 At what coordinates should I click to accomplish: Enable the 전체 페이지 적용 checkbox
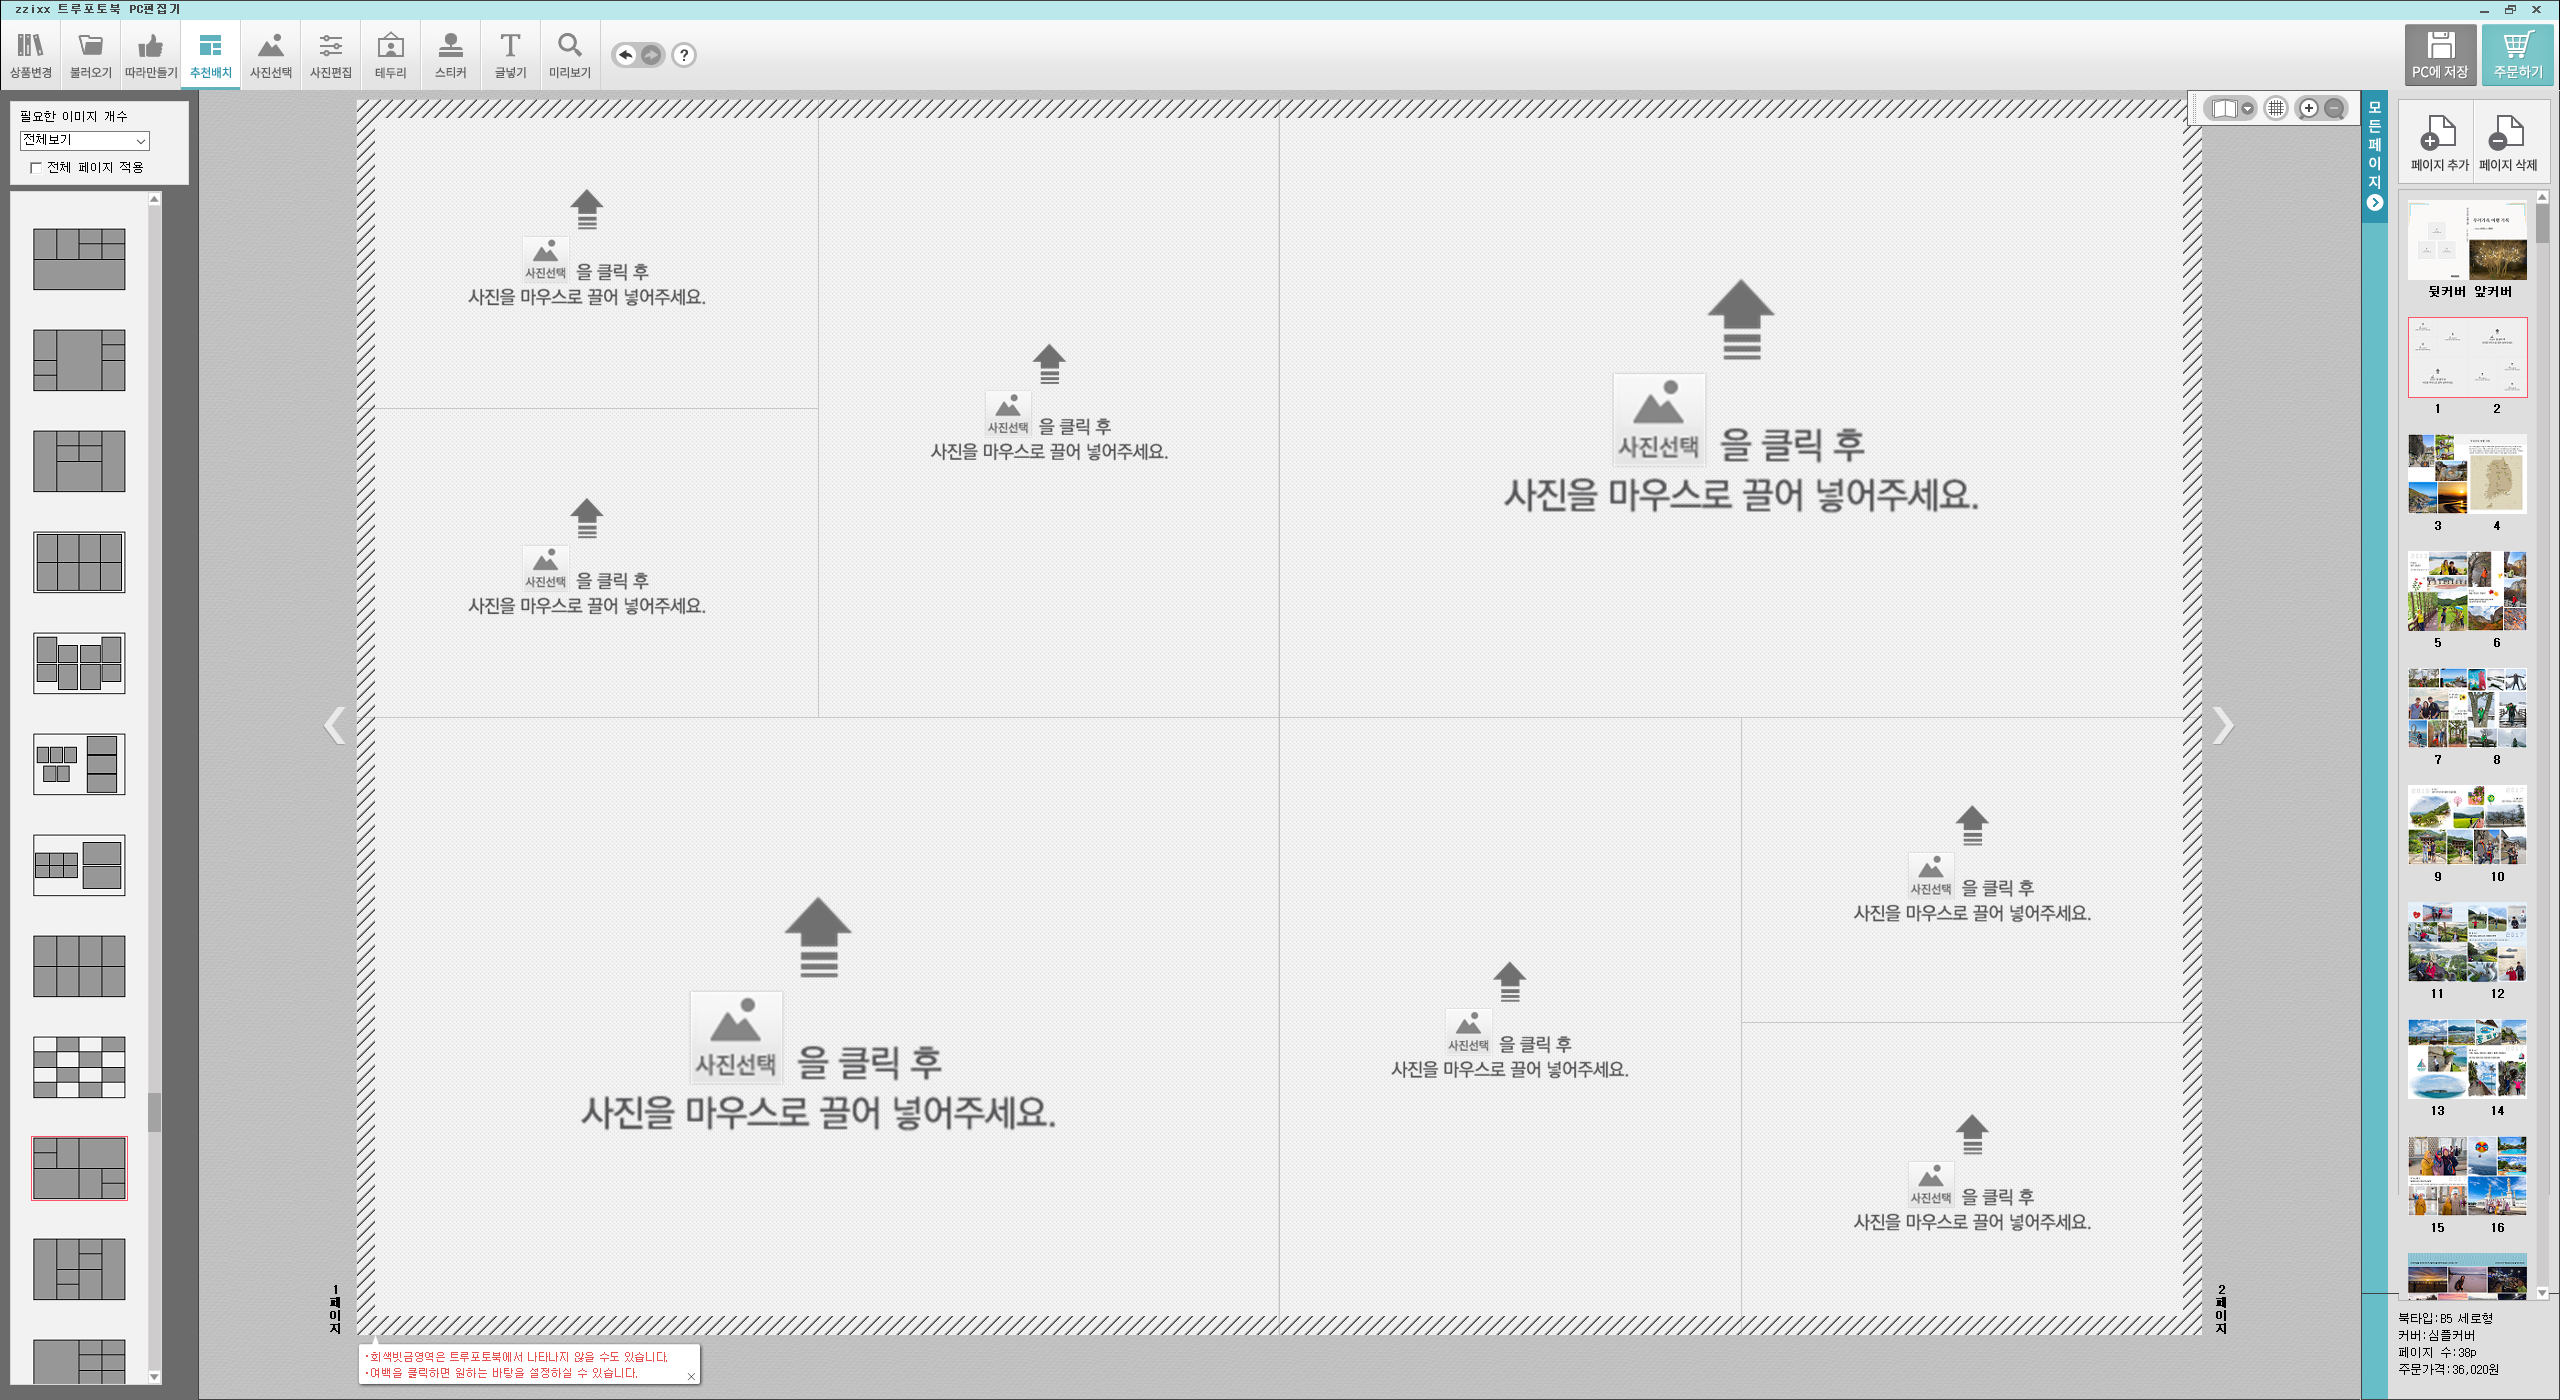[x=36, y=168]
